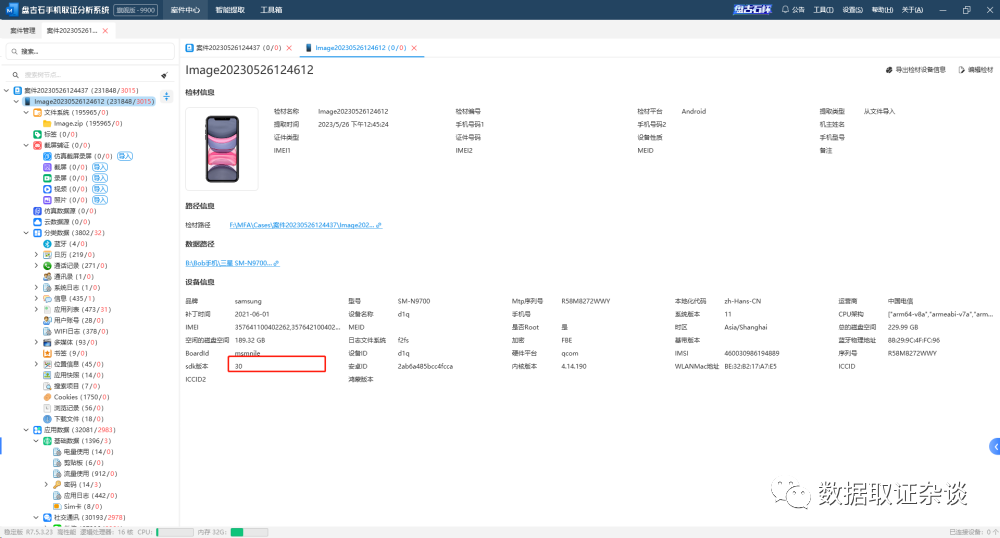Click the edit icon beside 编辑检材

point(962,70)
